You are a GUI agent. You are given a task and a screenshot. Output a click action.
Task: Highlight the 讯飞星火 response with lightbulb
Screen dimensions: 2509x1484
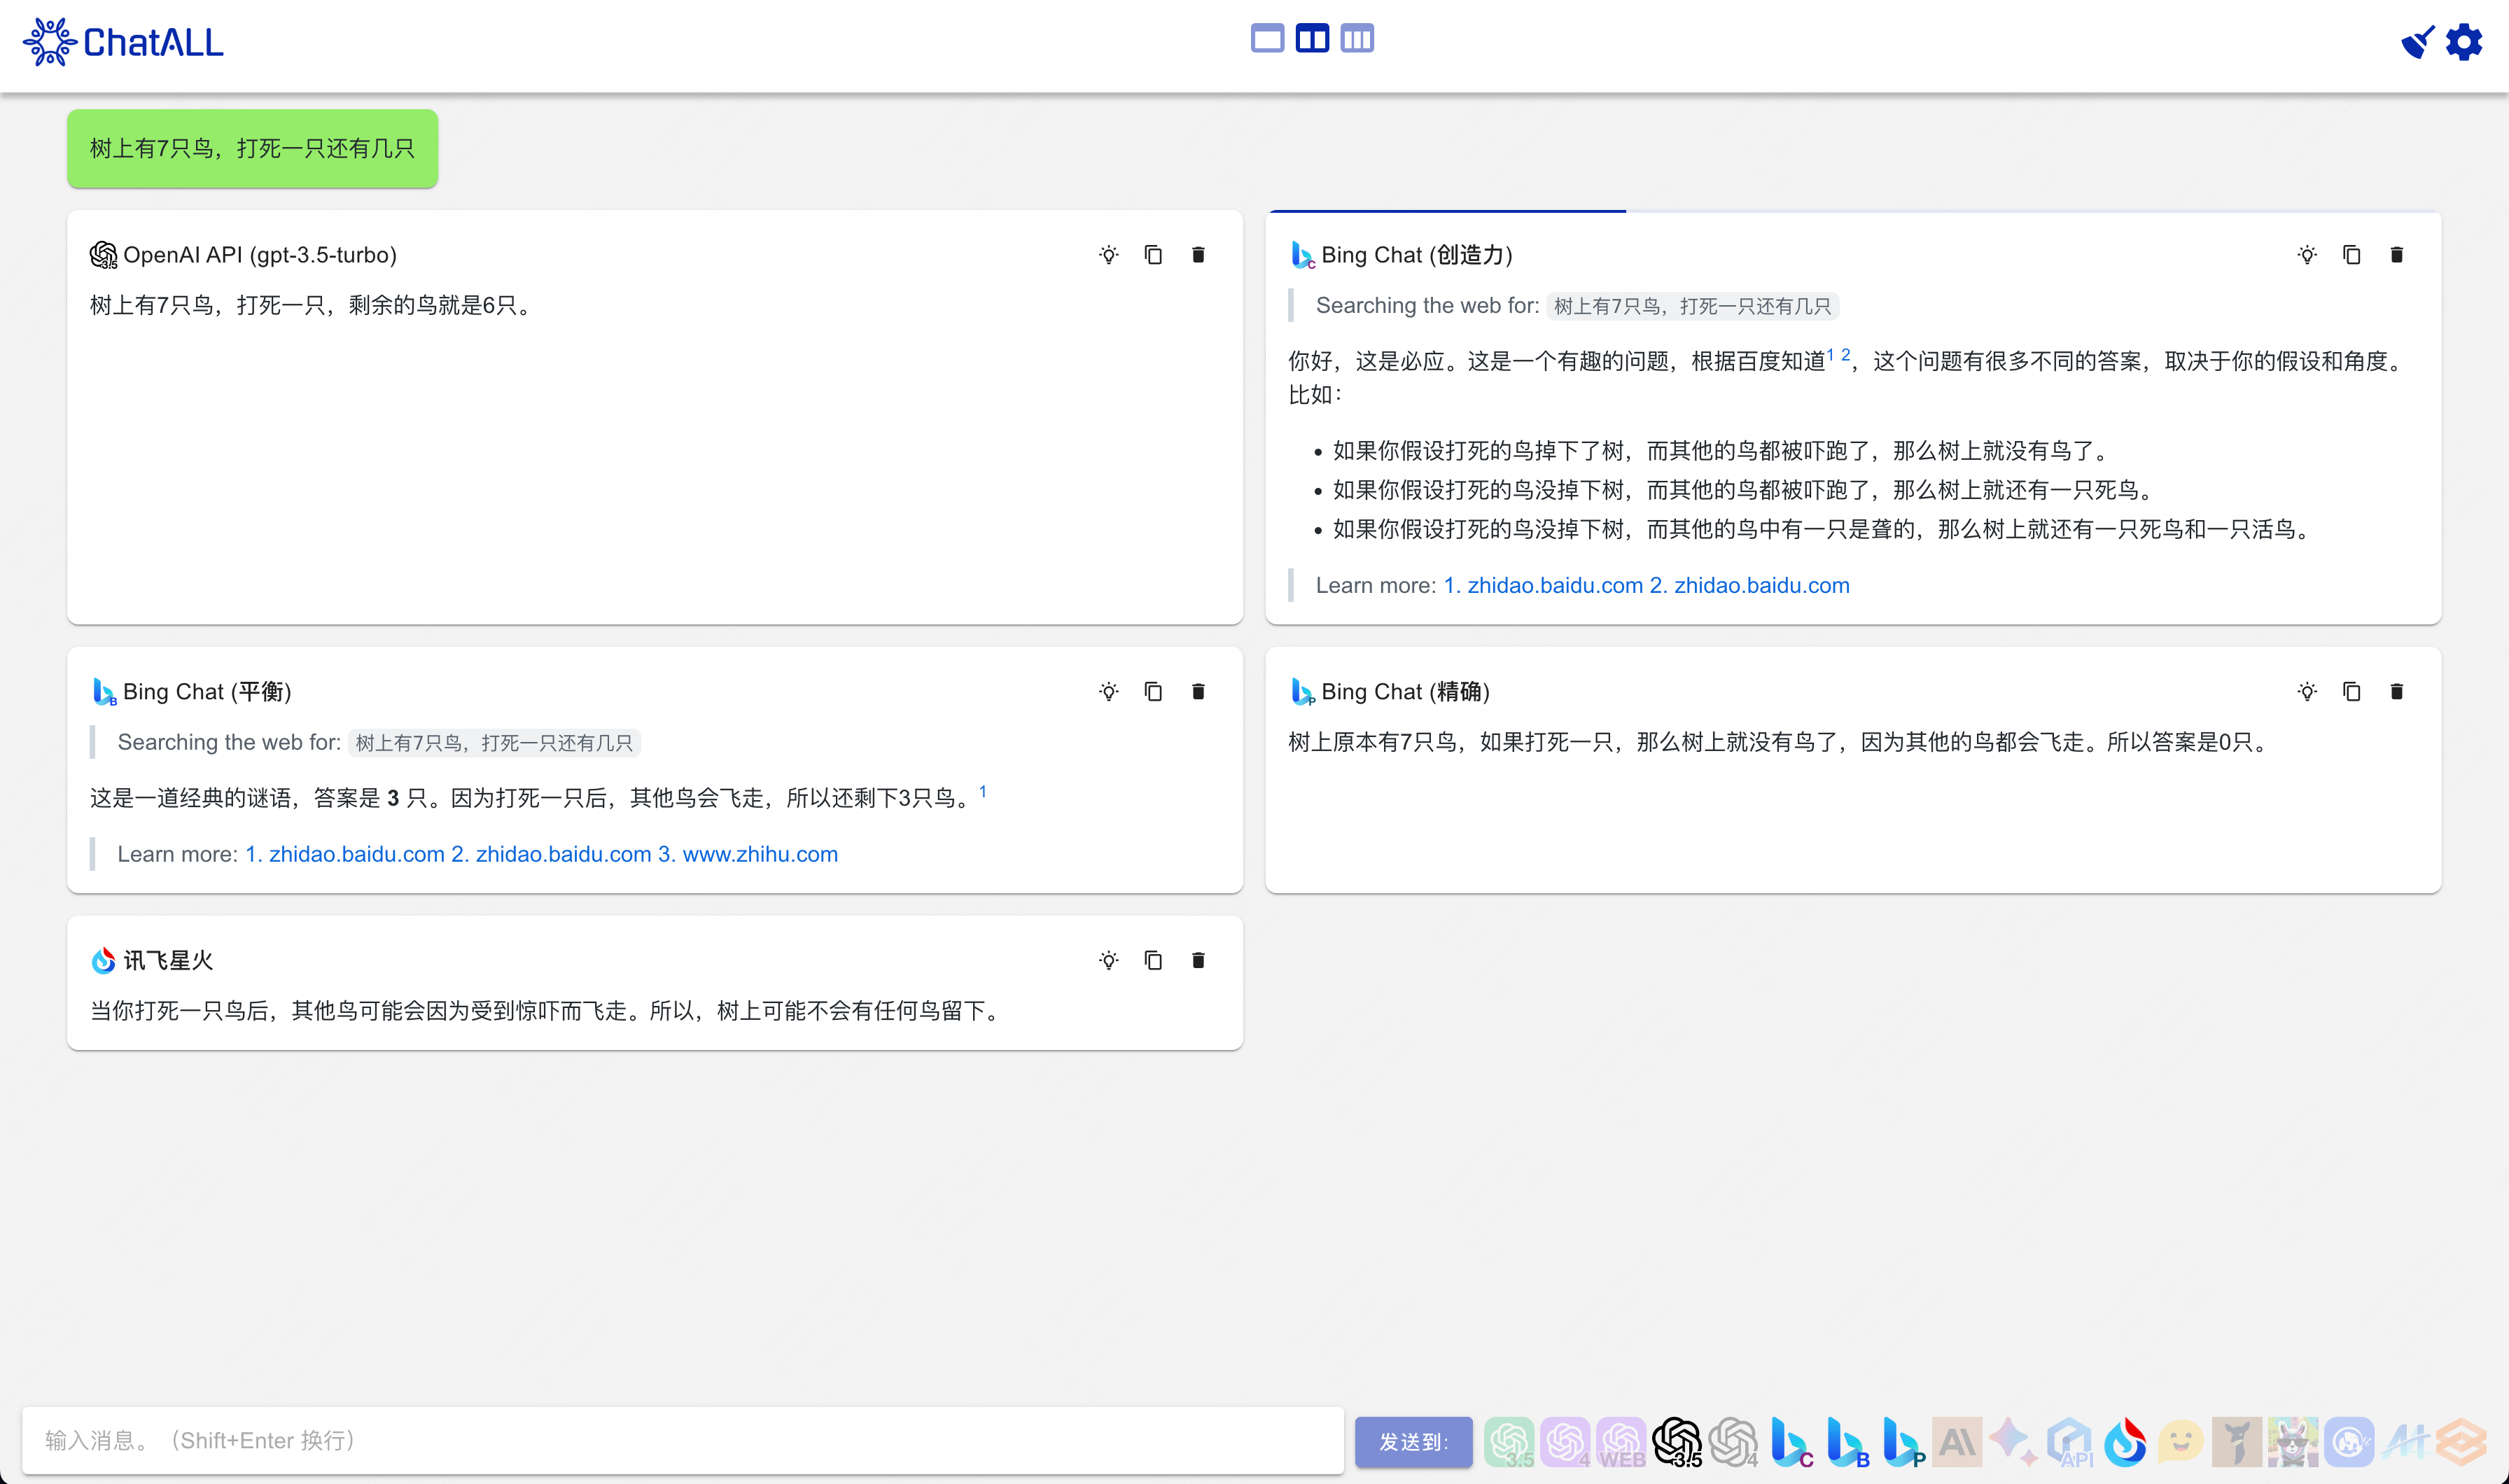click(1108, 961)
